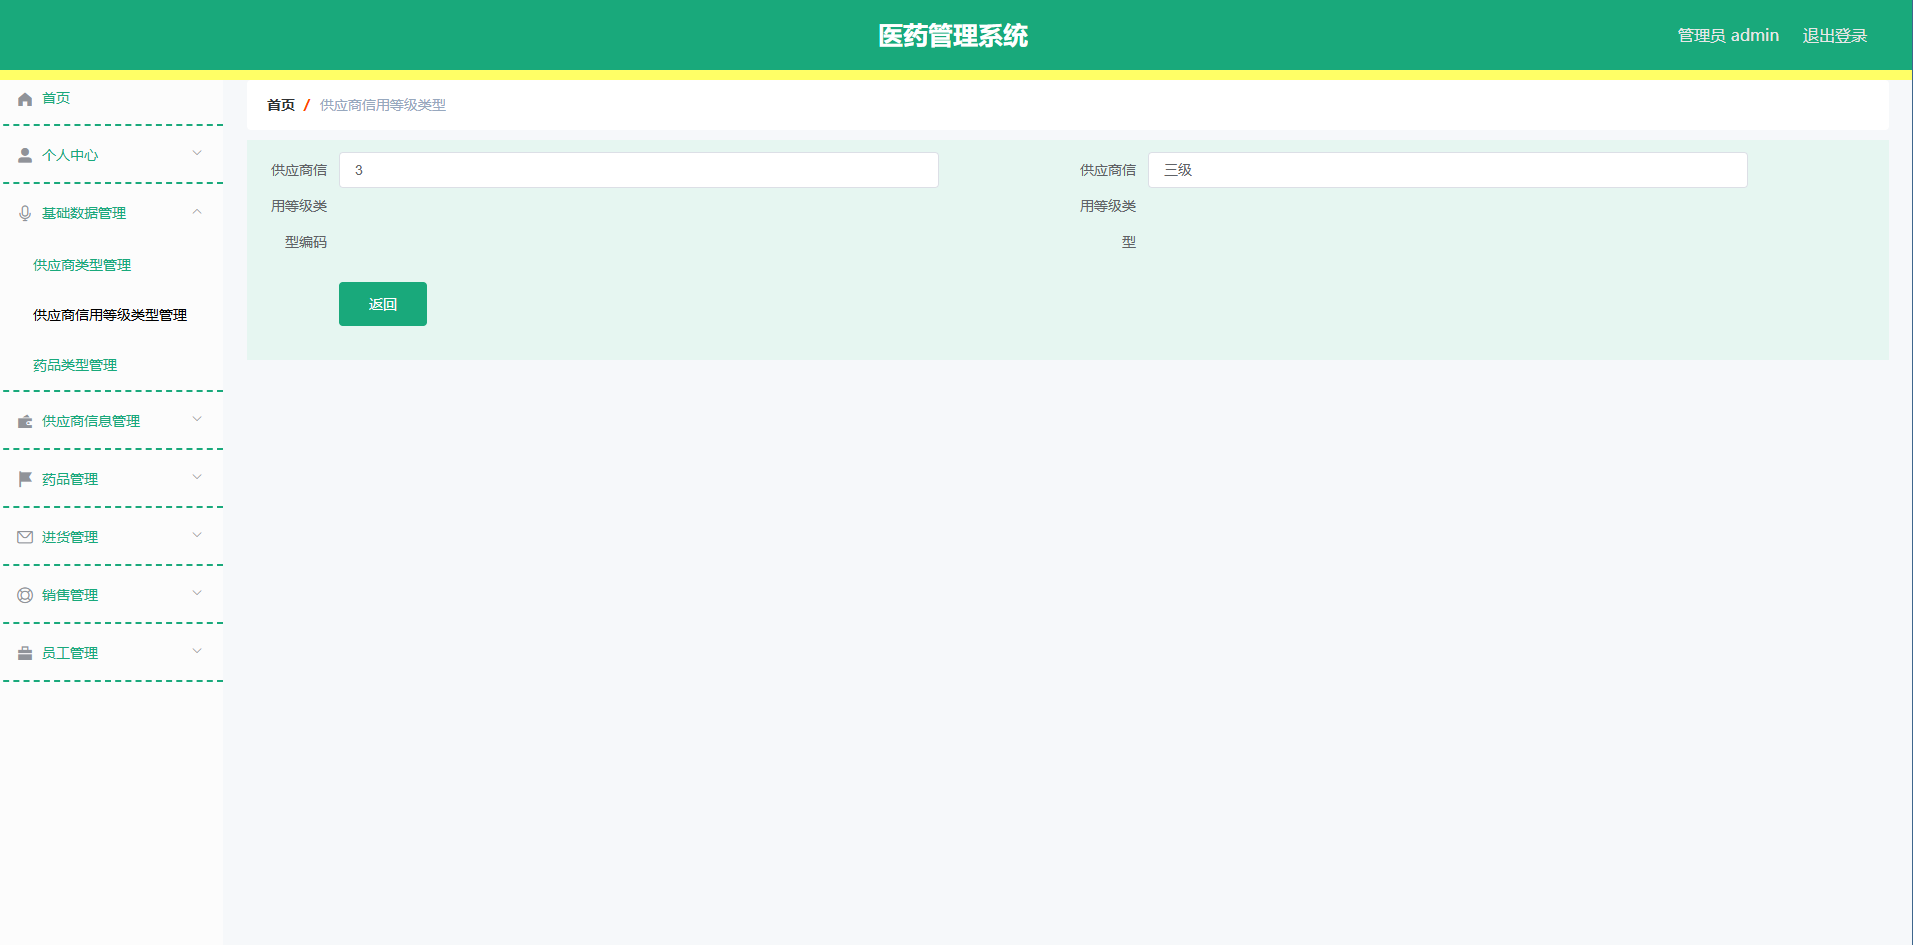The width and height of the screenshot is (1913, 945).
Task: Open 供应商类型管理 from the sidebar
Action: pos(81,265)
